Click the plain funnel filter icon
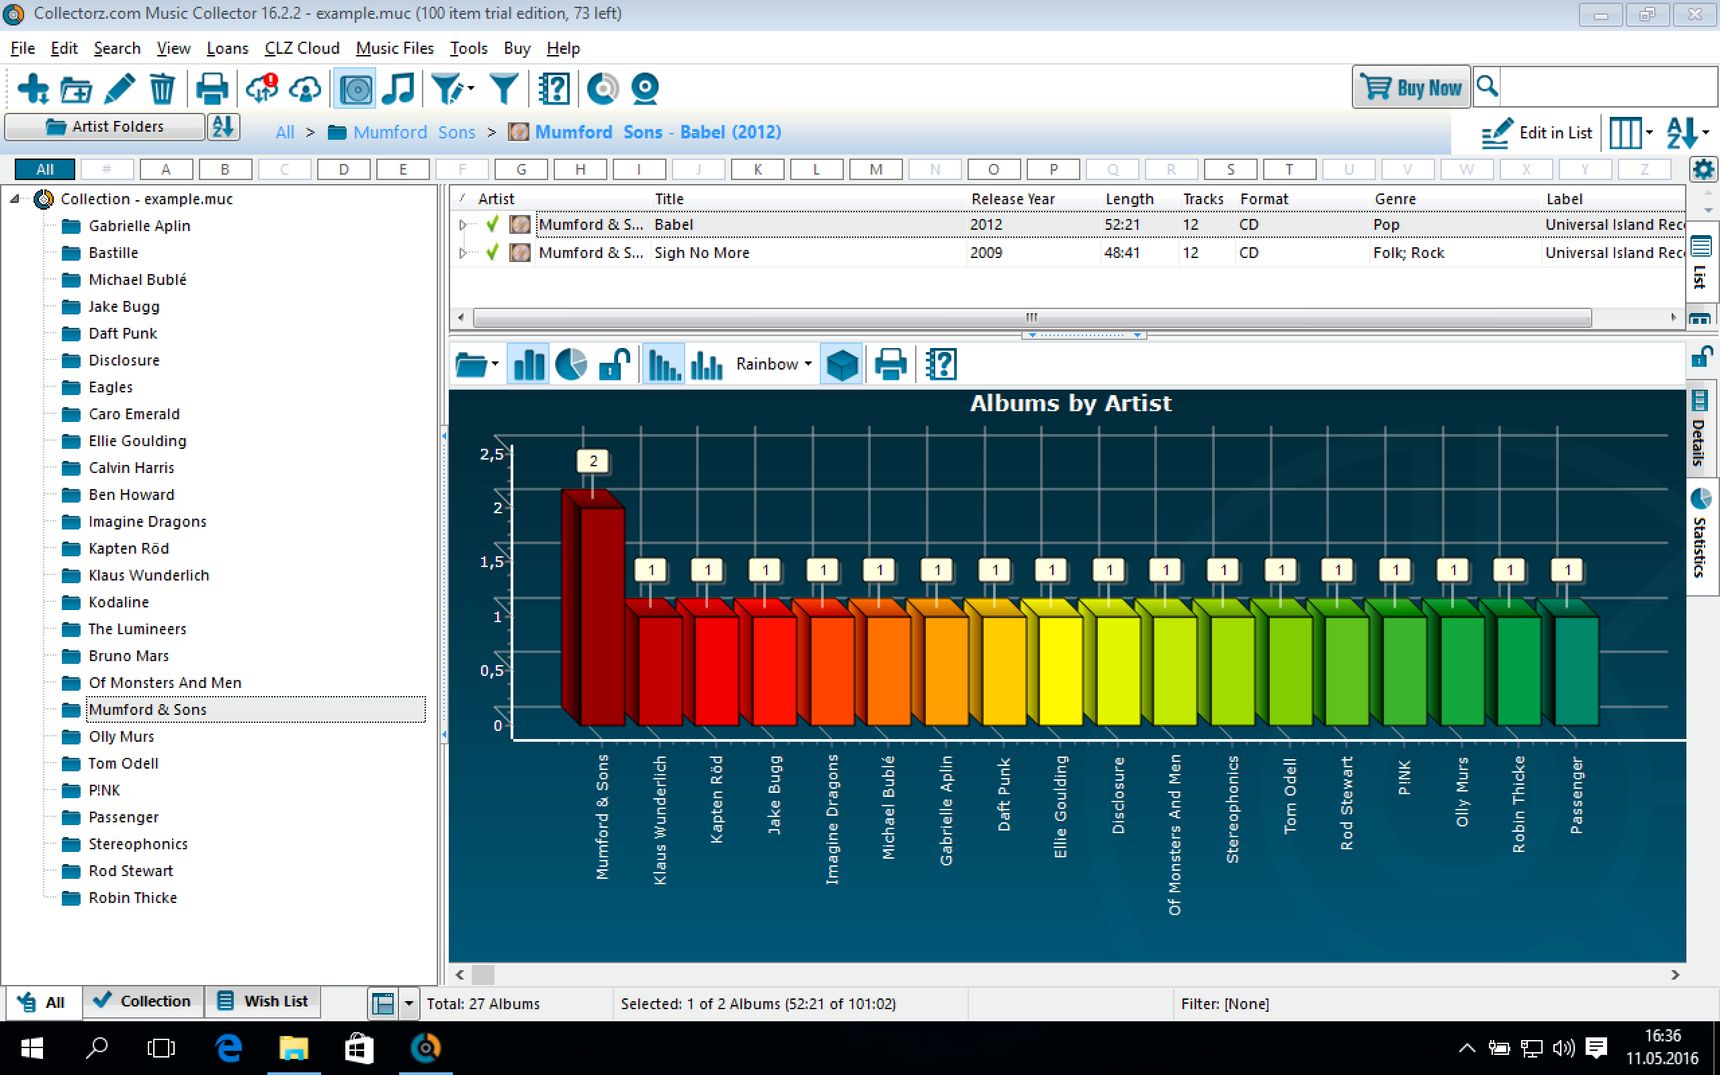This screenshot has width=1720, height=1075. point(504,89)
